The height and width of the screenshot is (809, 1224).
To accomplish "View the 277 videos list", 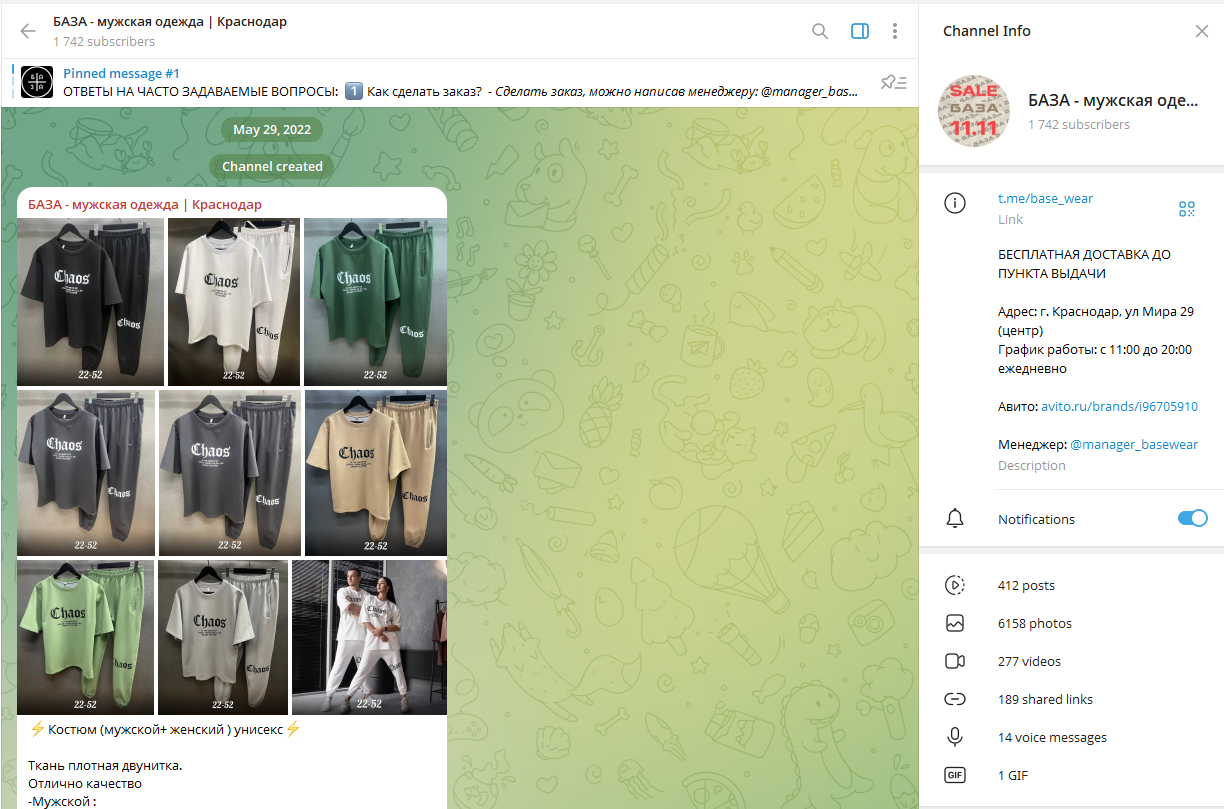I will pyautogui.click(x=1029, y=662).
